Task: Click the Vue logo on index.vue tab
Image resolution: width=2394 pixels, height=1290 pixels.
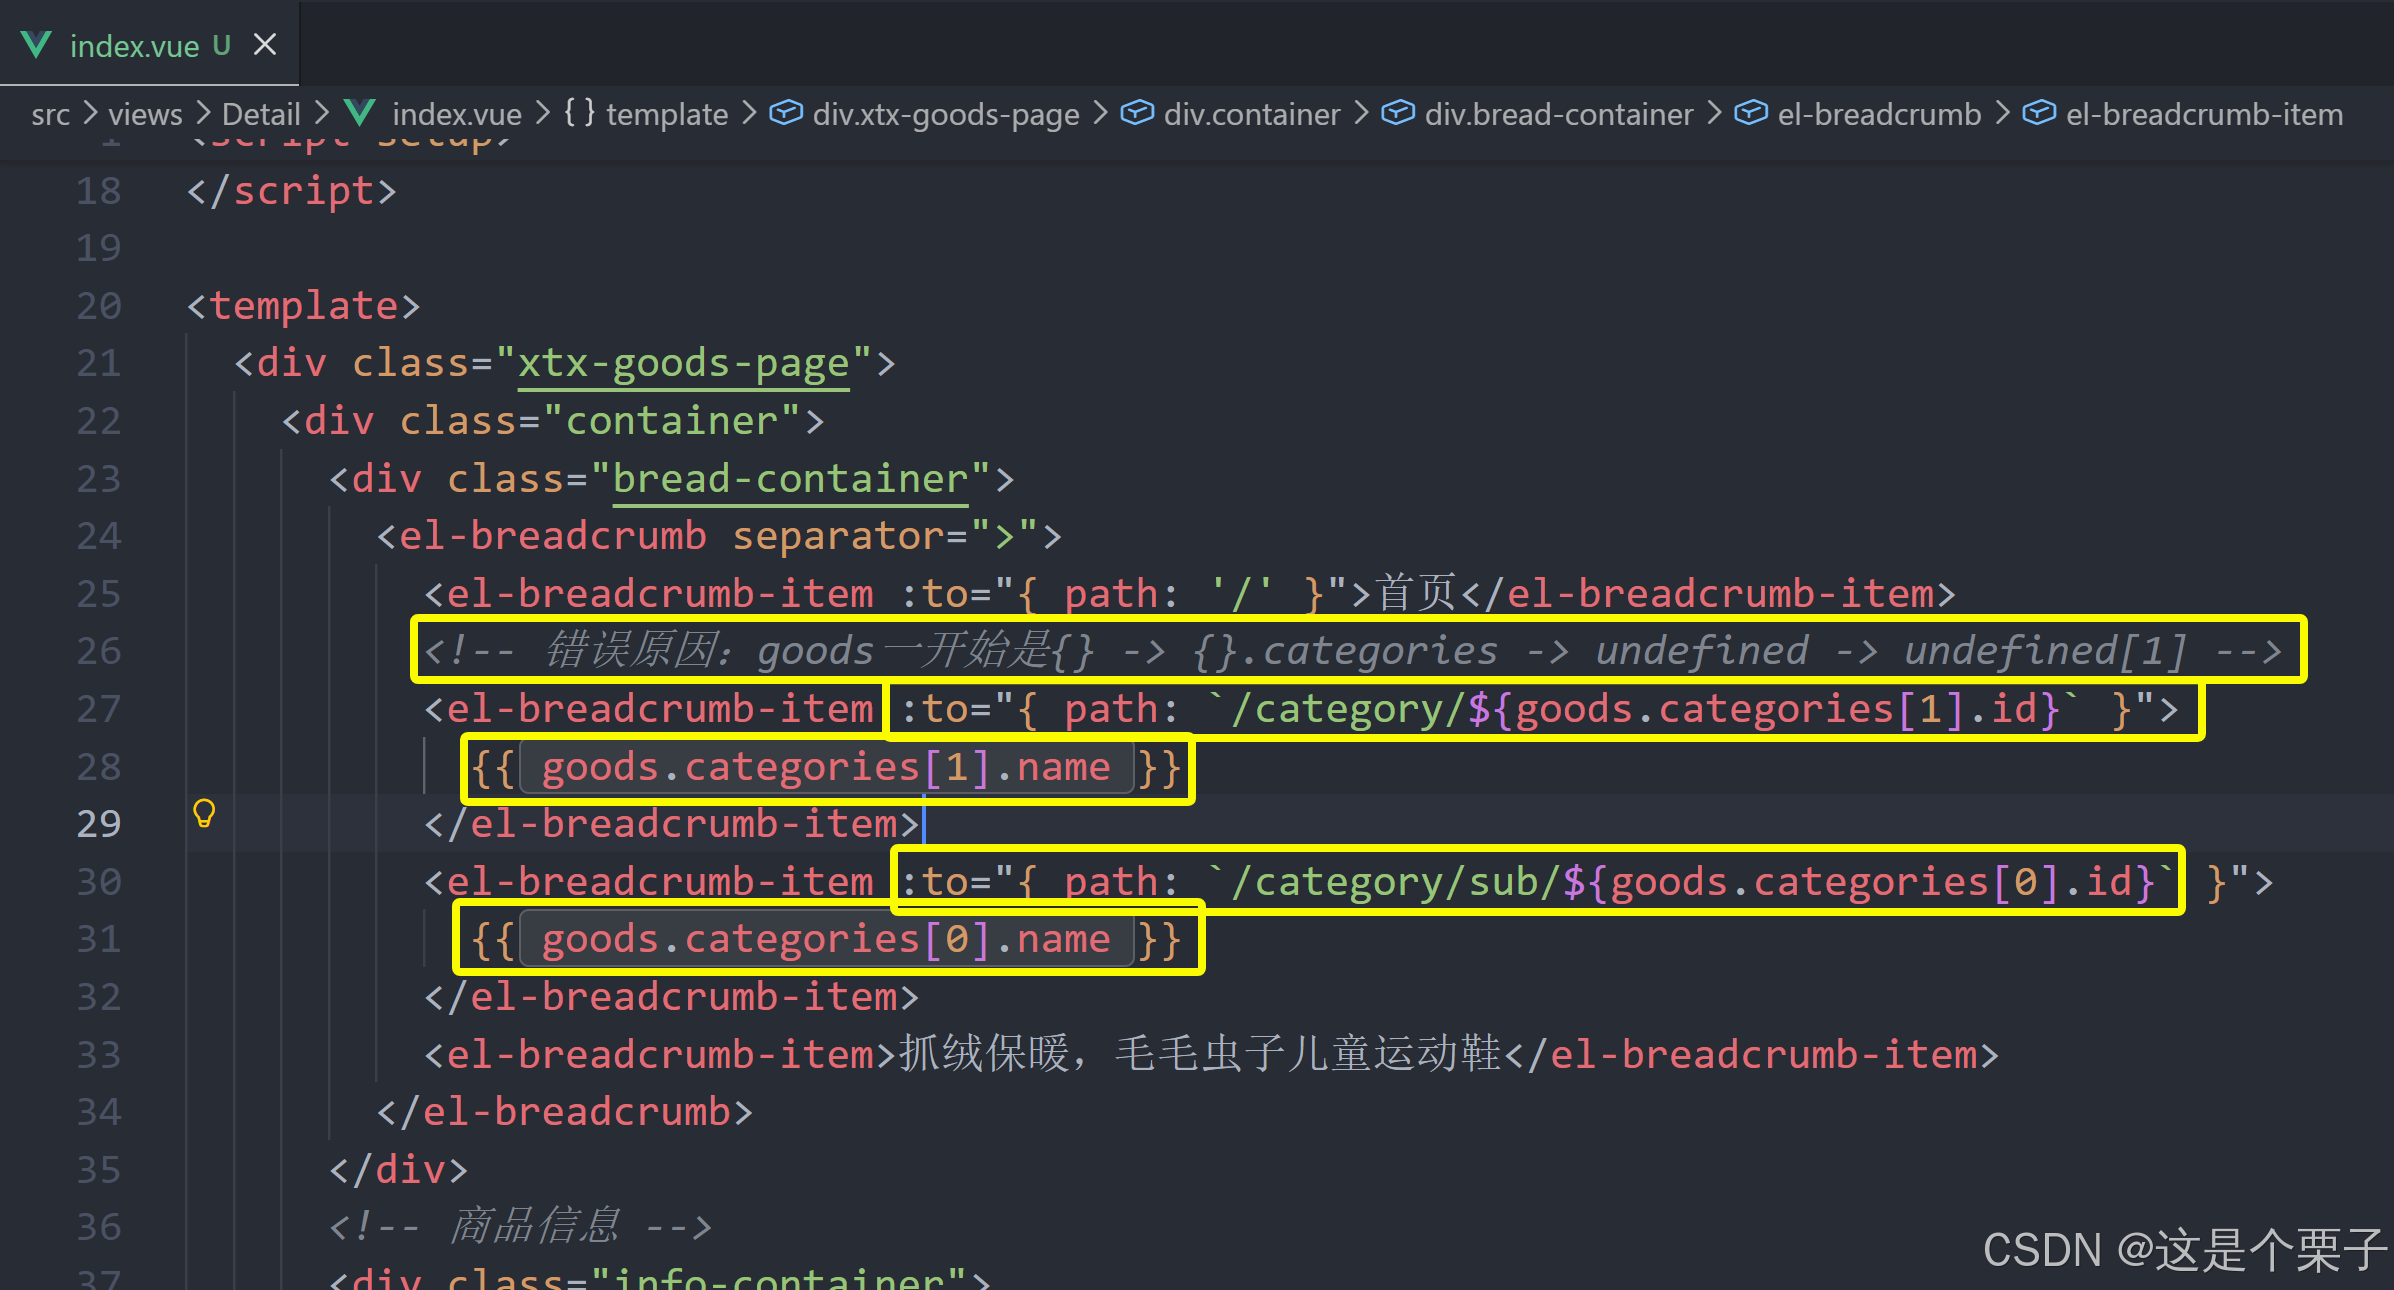Action: pos(36,45)
